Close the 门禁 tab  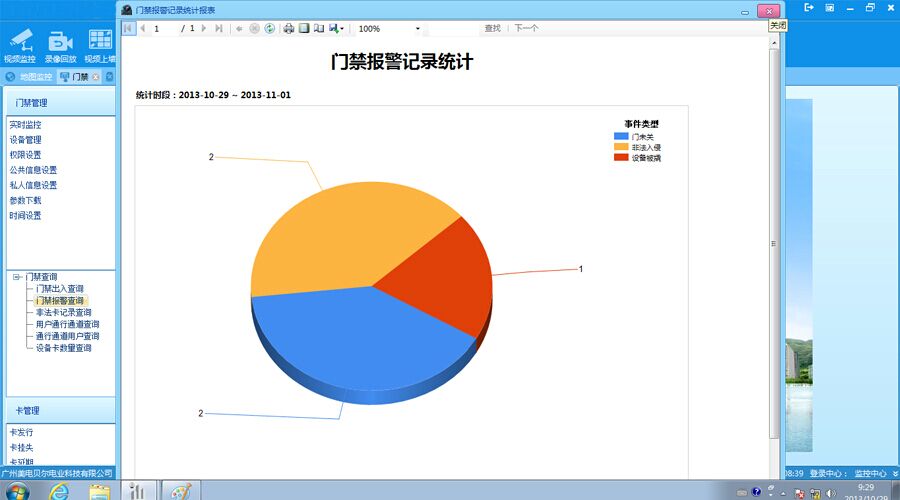pyautogui.click(x=96, y=77)
